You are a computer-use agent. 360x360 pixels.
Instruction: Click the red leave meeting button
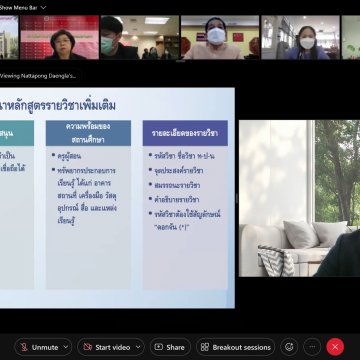coord(335,347)
